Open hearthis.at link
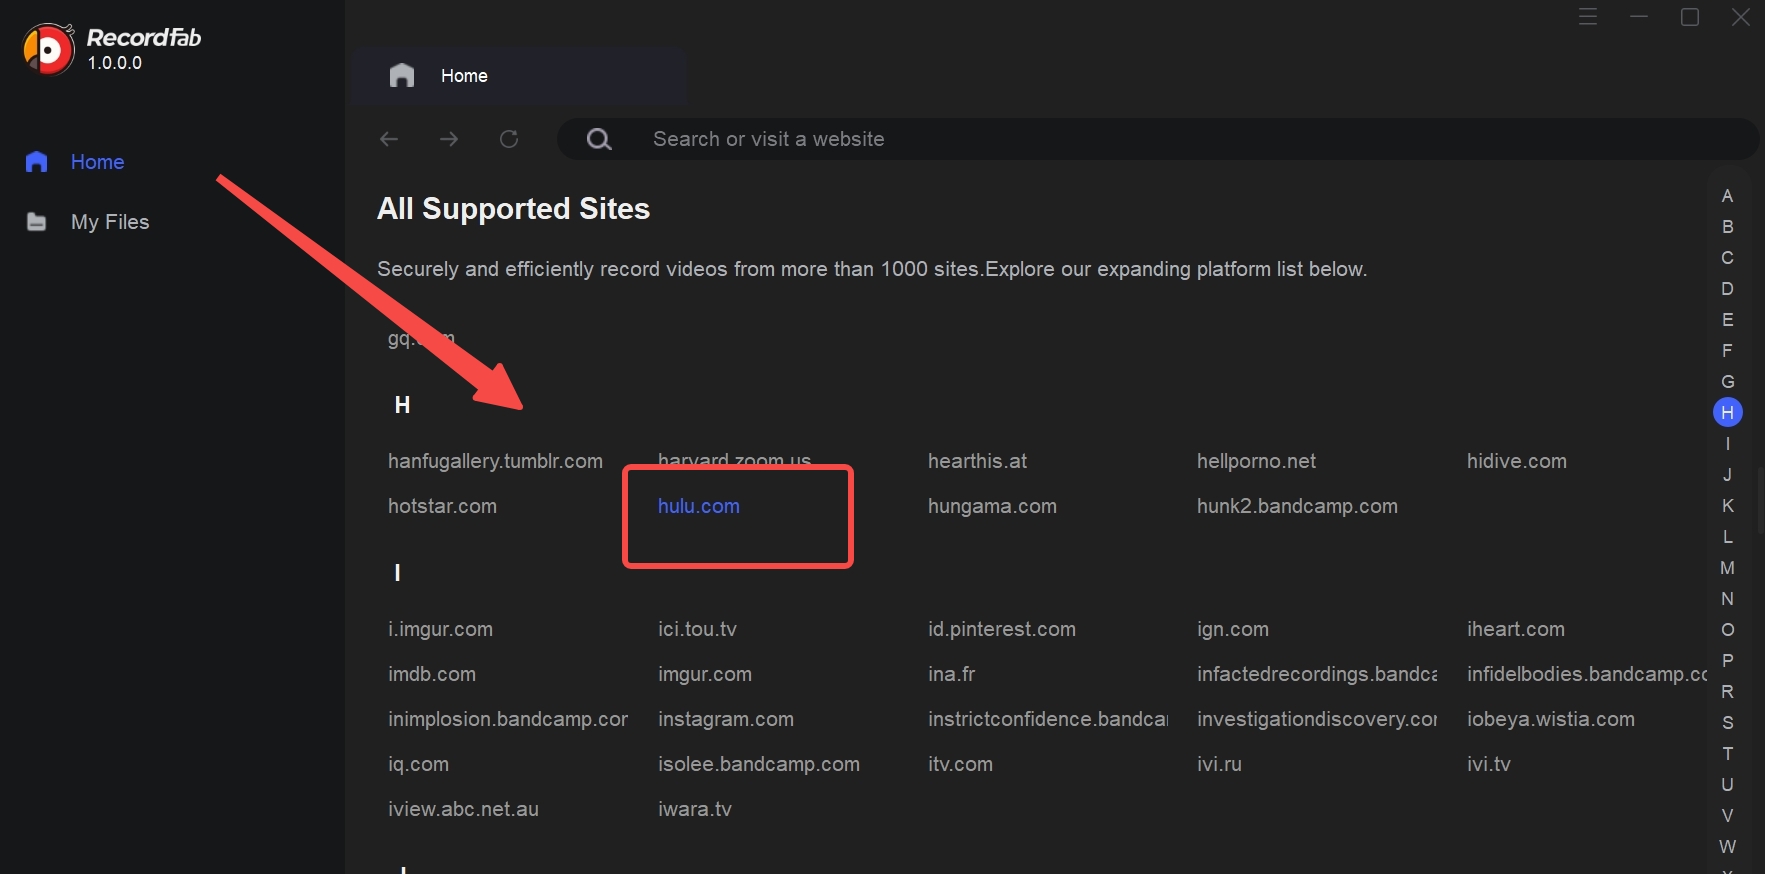The width and height of the screenshot is (1765, 874). coord(977,461)
